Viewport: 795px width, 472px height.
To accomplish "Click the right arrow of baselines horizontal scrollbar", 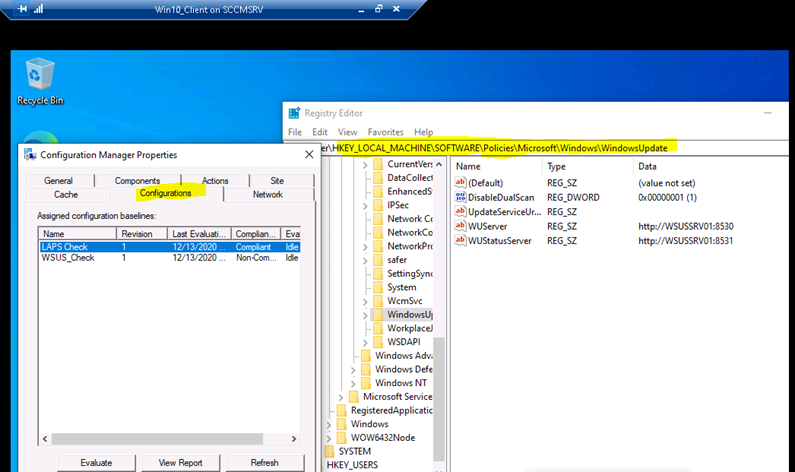I will click(294, 439).
